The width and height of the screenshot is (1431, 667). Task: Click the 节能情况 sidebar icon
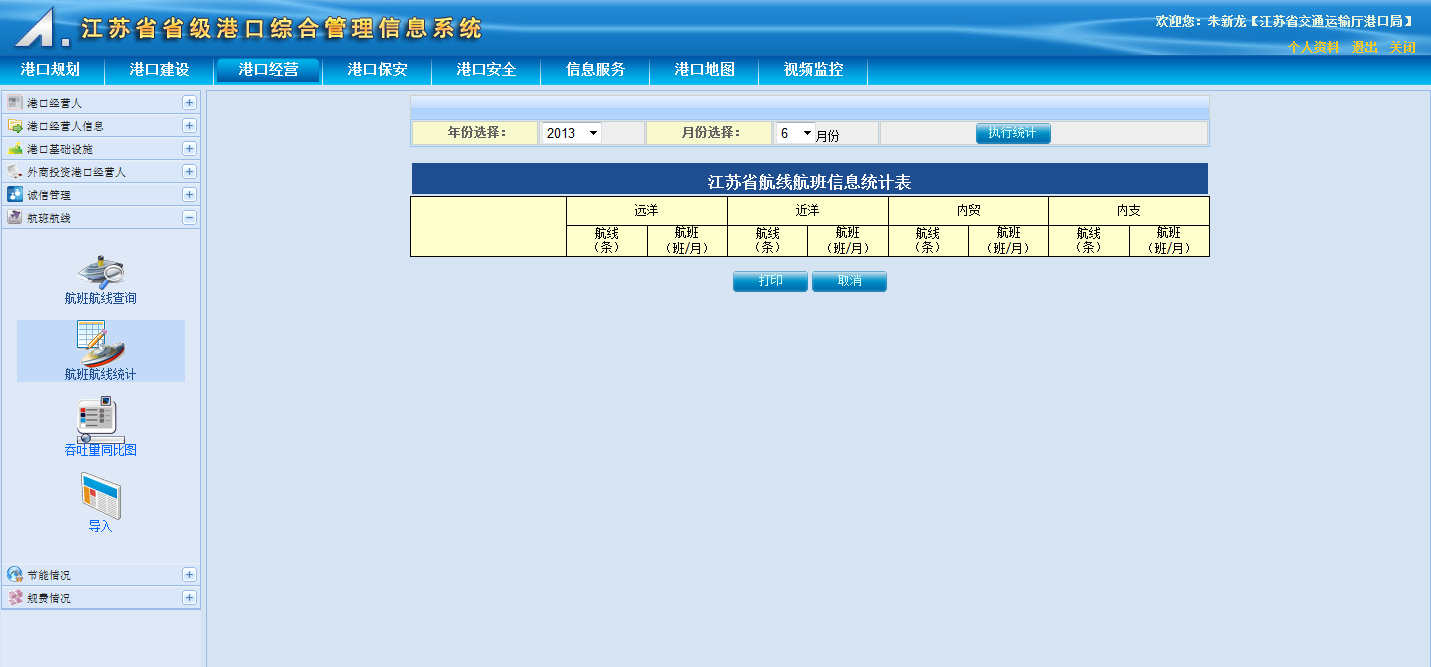15,575
